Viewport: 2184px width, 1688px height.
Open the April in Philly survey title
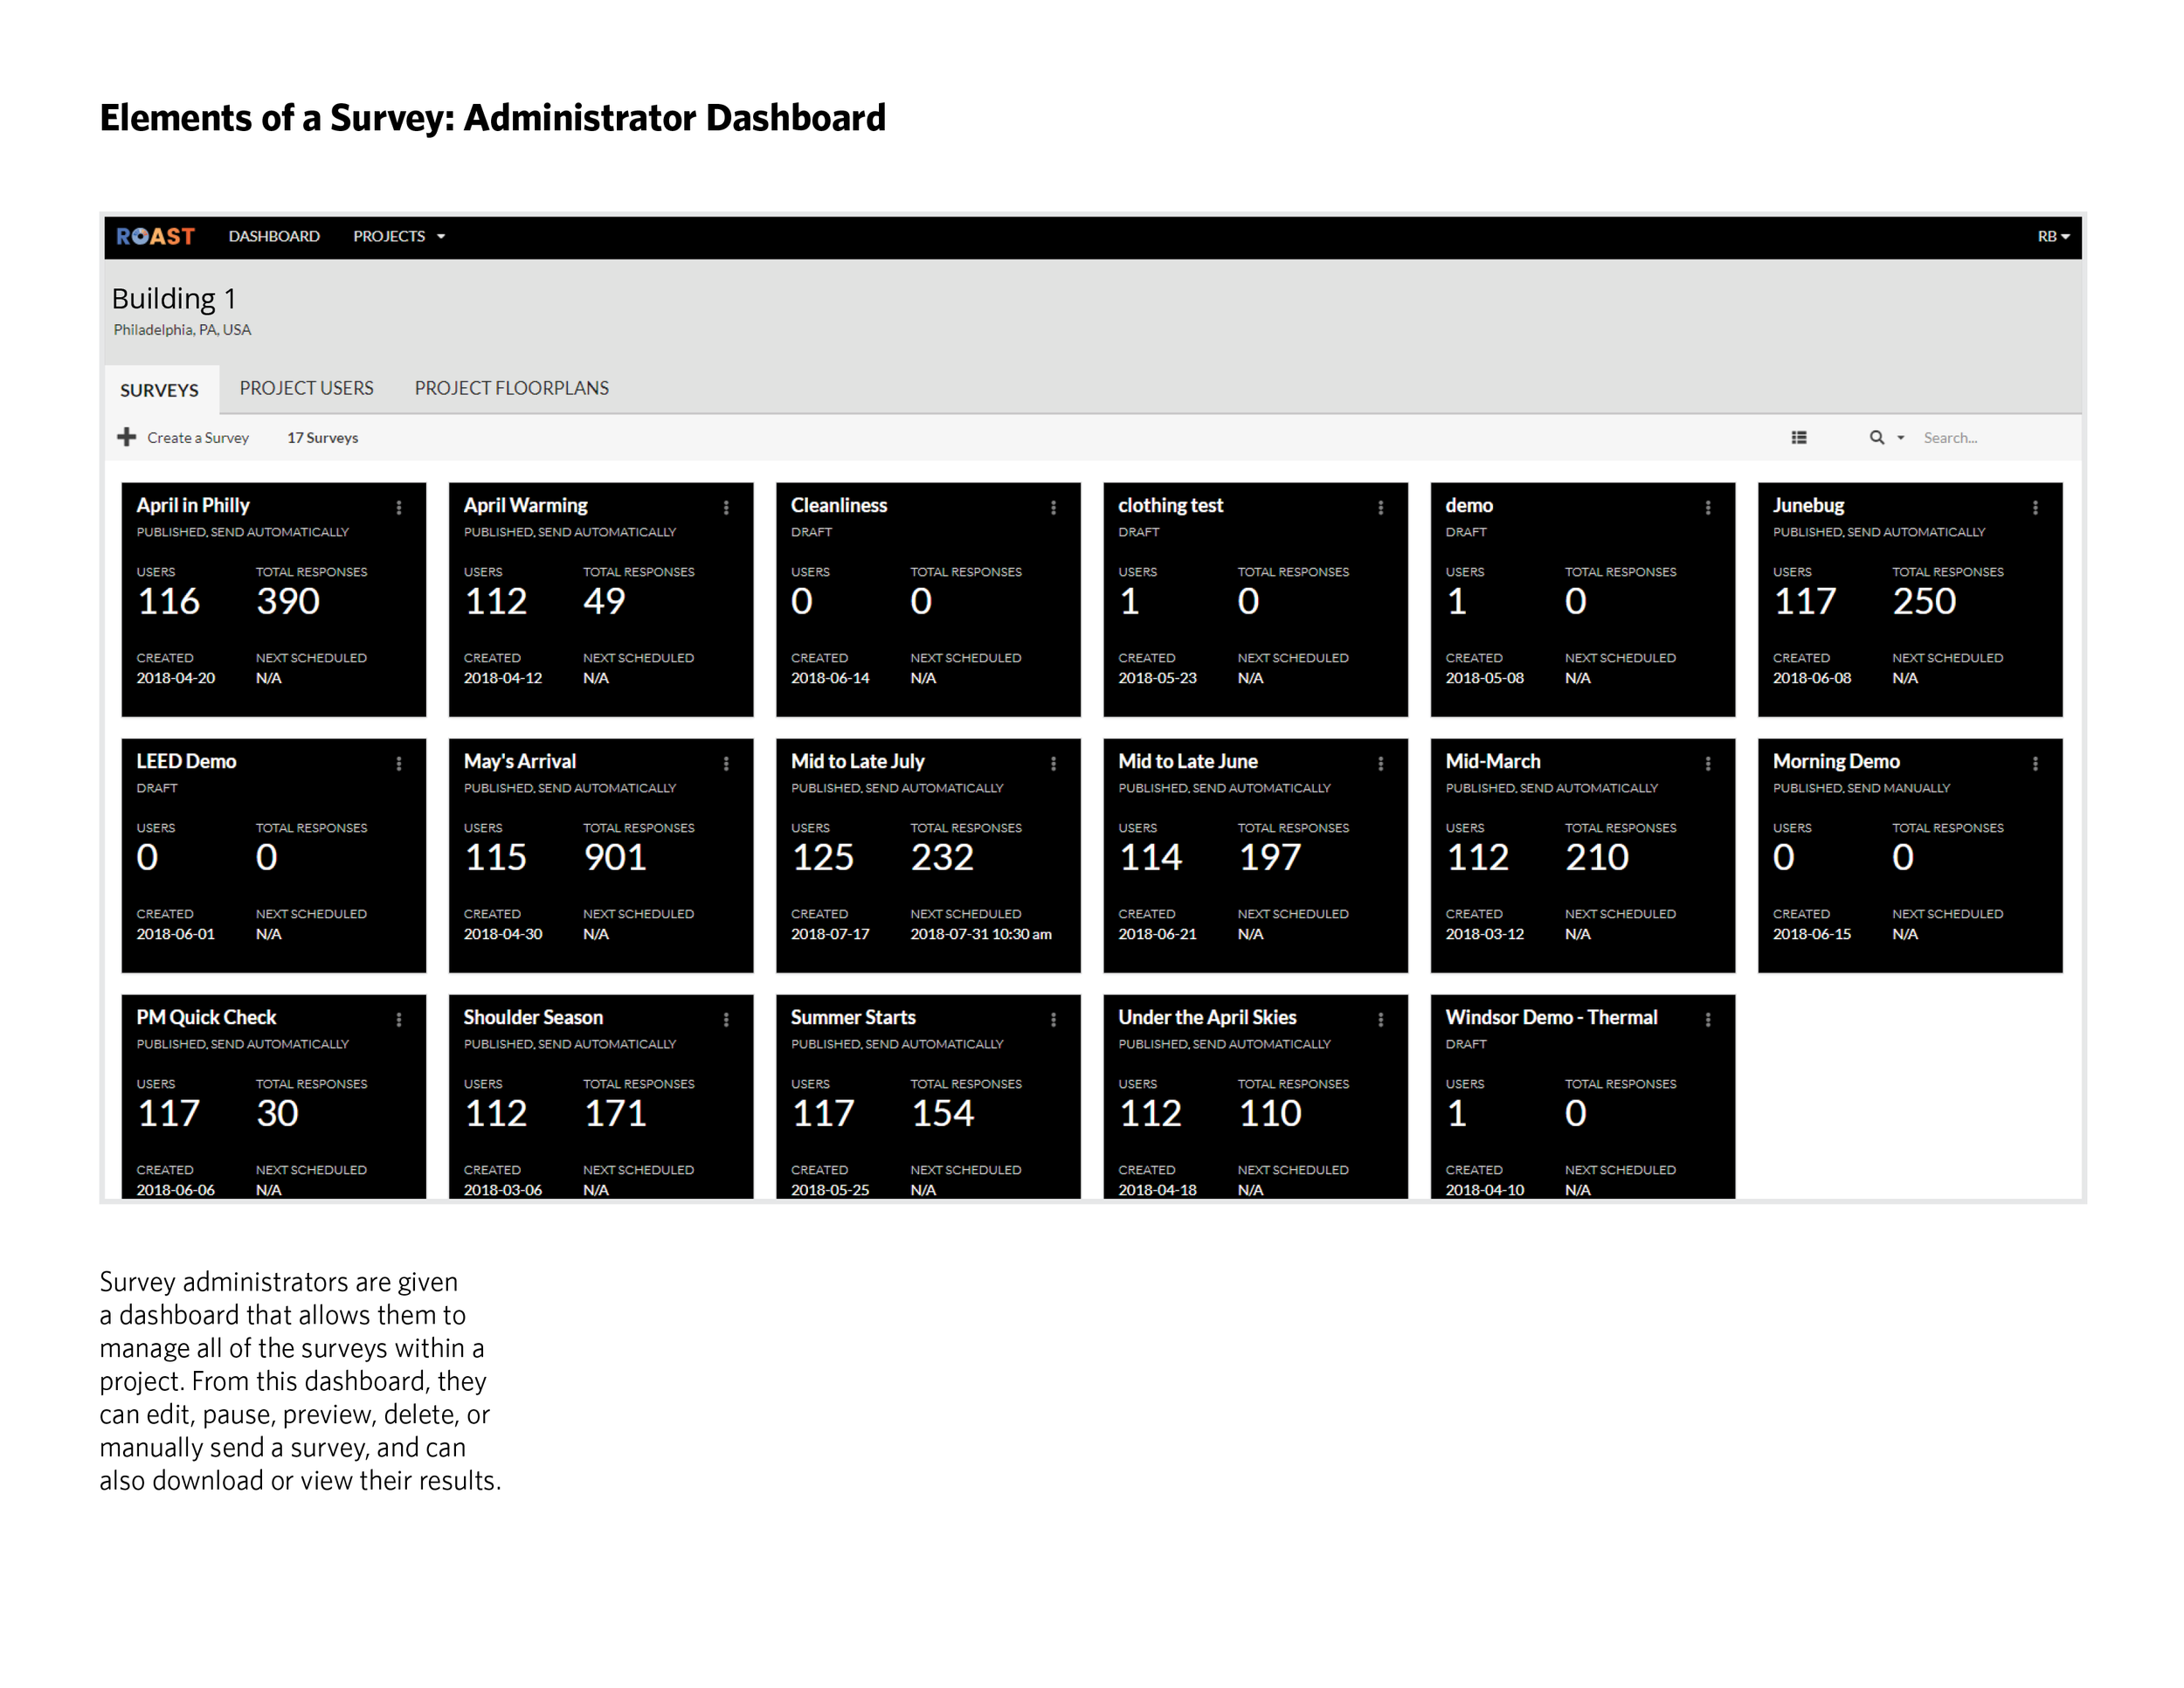(x=193, y=505)
